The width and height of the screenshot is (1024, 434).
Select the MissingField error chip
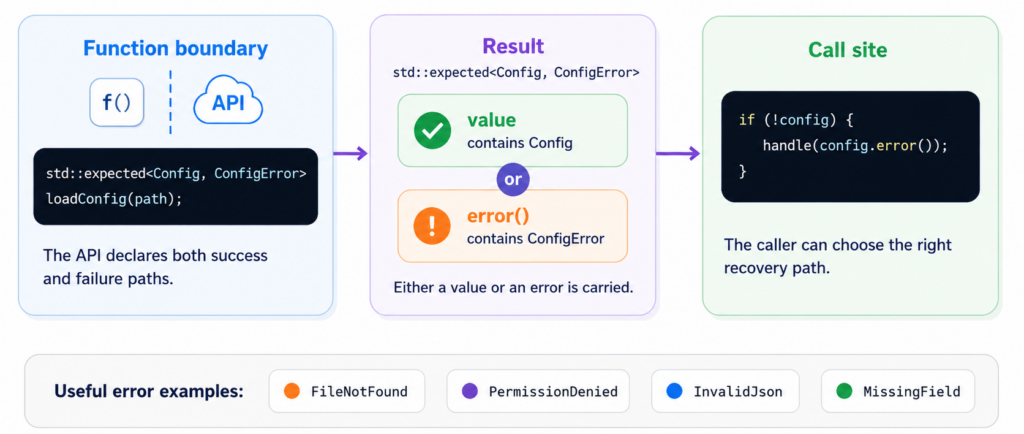[x=898, y=391]
